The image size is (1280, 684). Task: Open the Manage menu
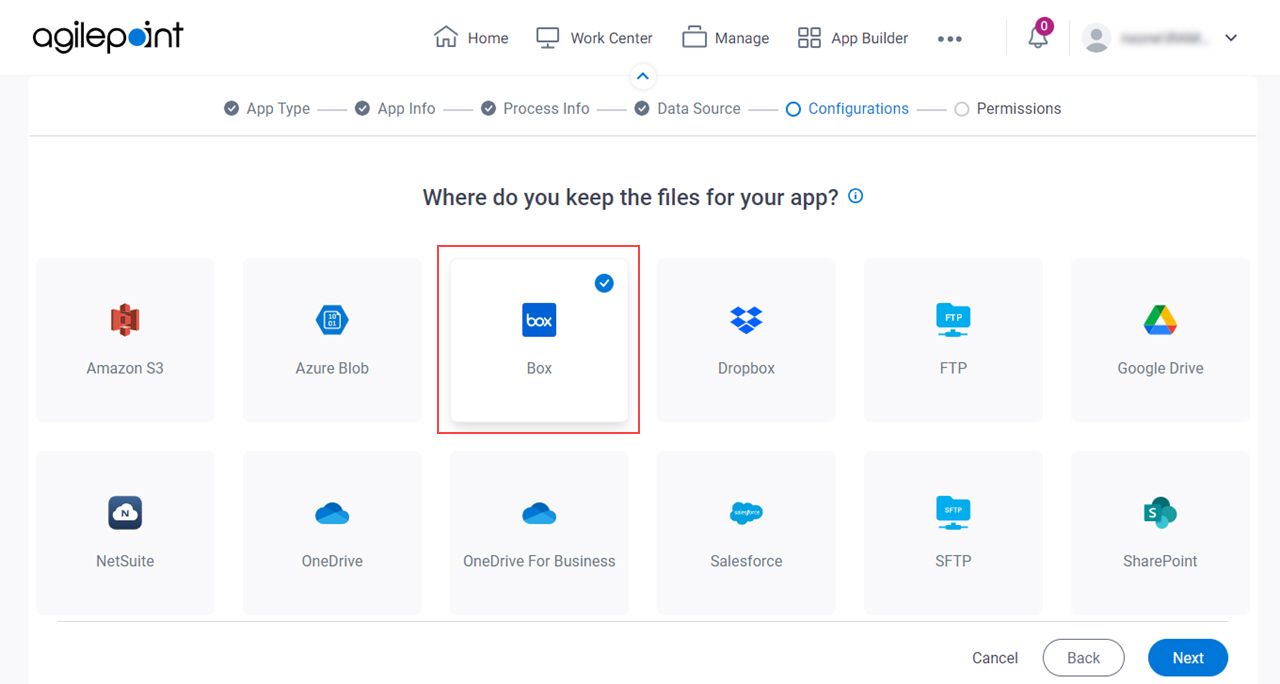pyautogui.click(x=726, y=38)
